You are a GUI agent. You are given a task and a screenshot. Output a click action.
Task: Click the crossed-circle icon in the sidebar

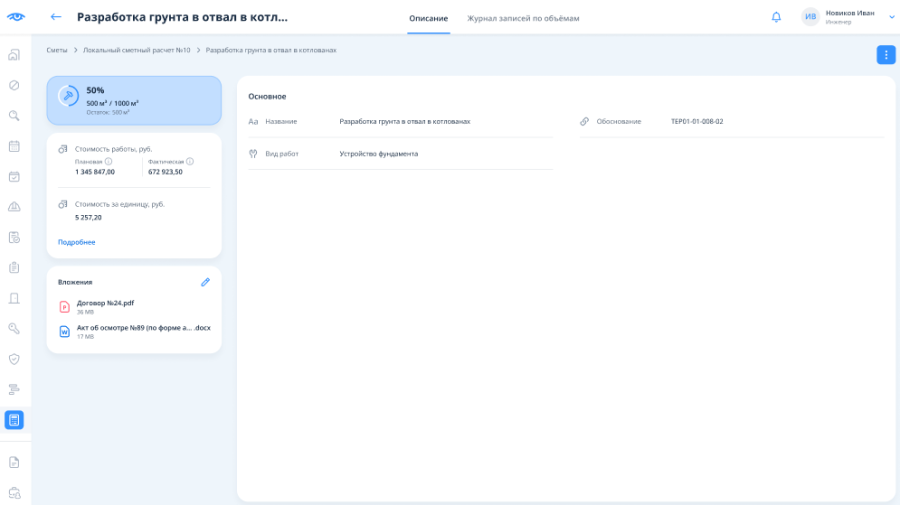click(14, 85)
